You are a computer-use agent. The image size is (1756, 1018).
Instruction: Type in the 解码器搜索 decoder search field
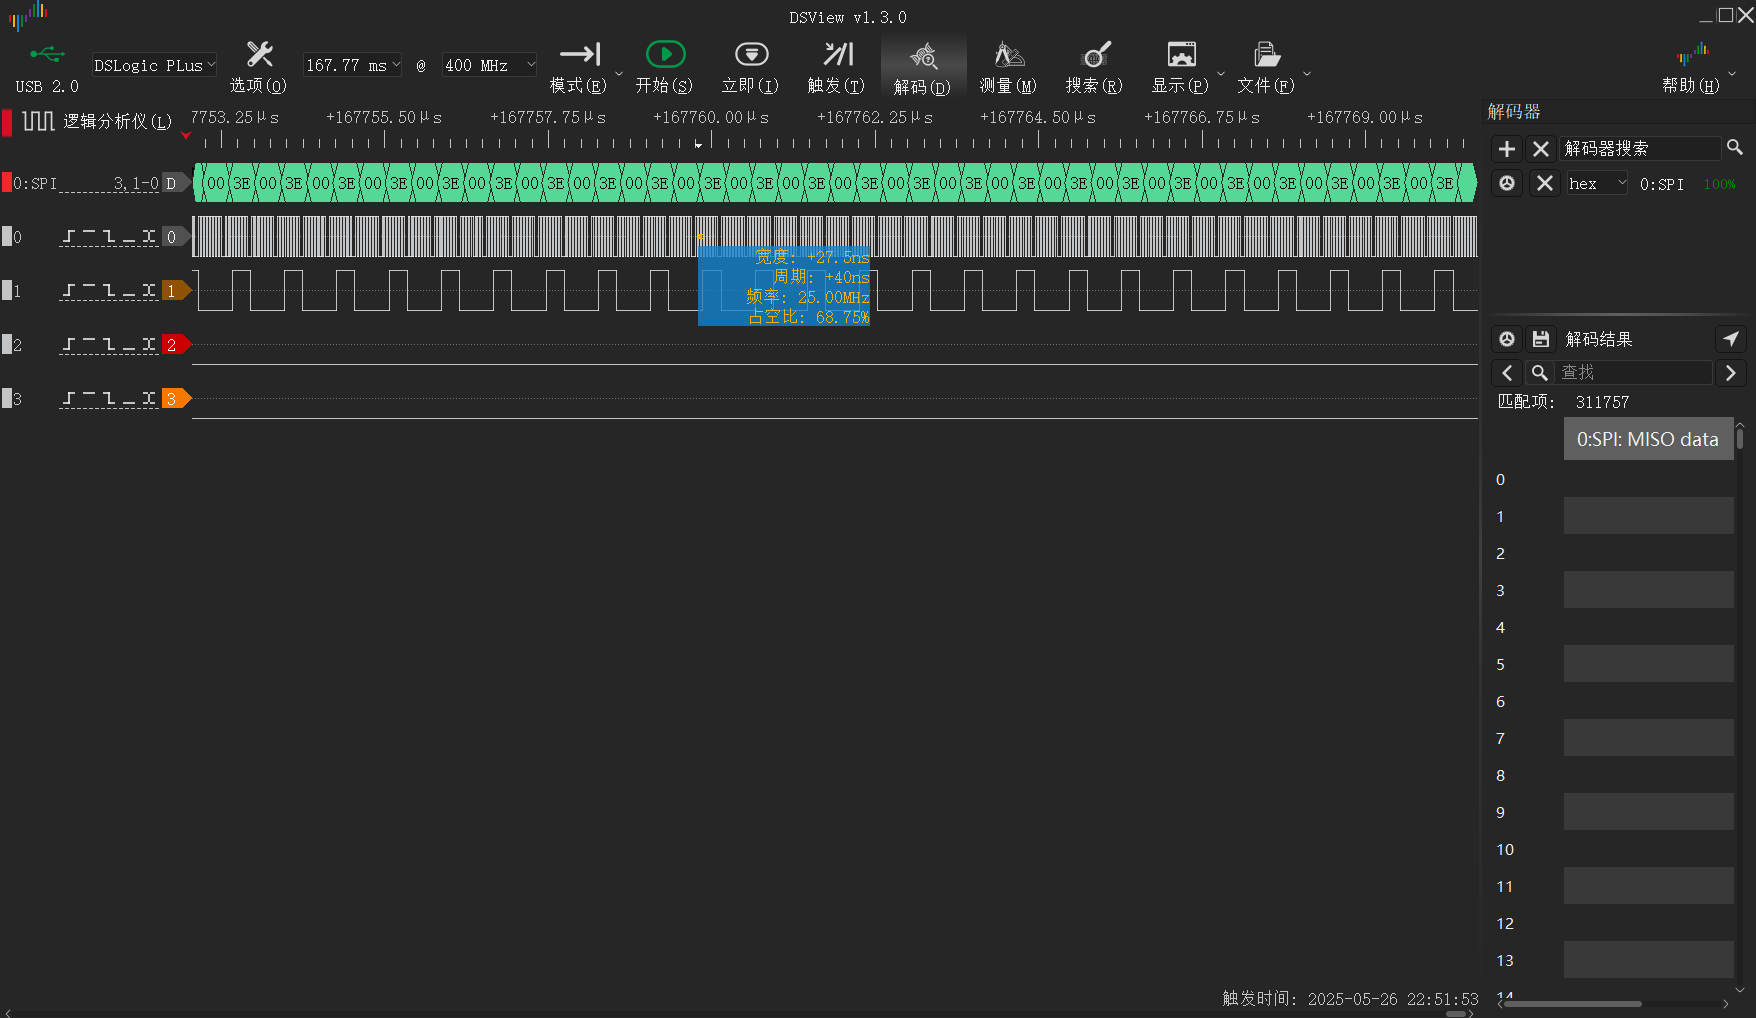tap(1640, 148)
